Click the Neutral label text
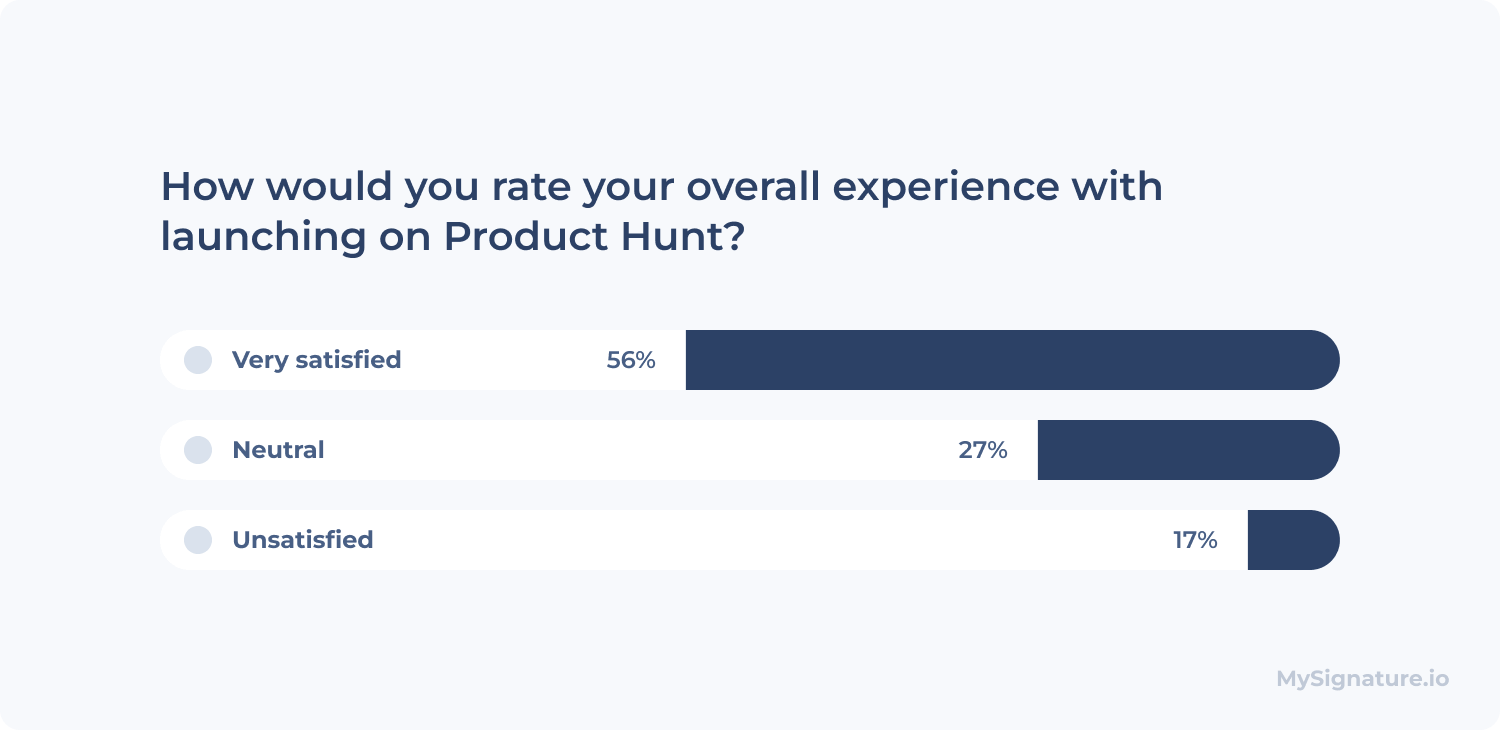Image resolution: width=1500 pixels, height=730 pixels. tap(278, 450)
